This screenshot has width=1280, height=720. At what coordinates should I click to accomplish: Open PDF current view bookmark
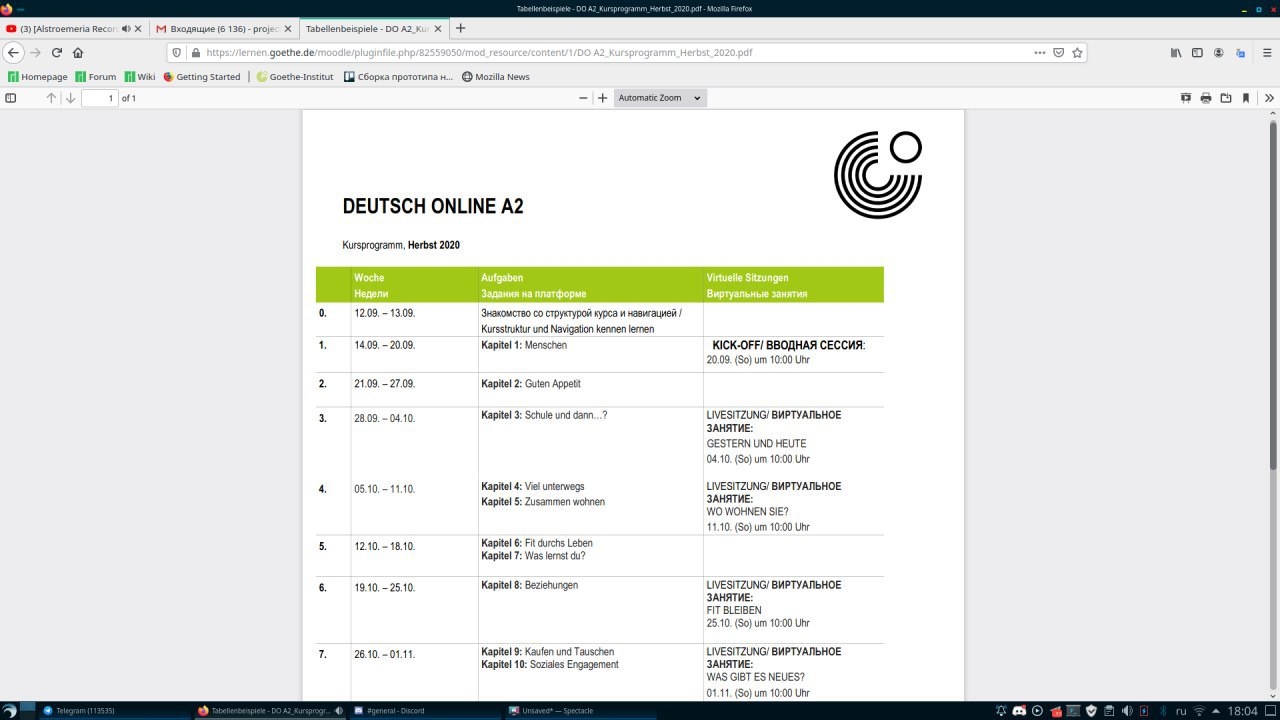coord(1246,98)
